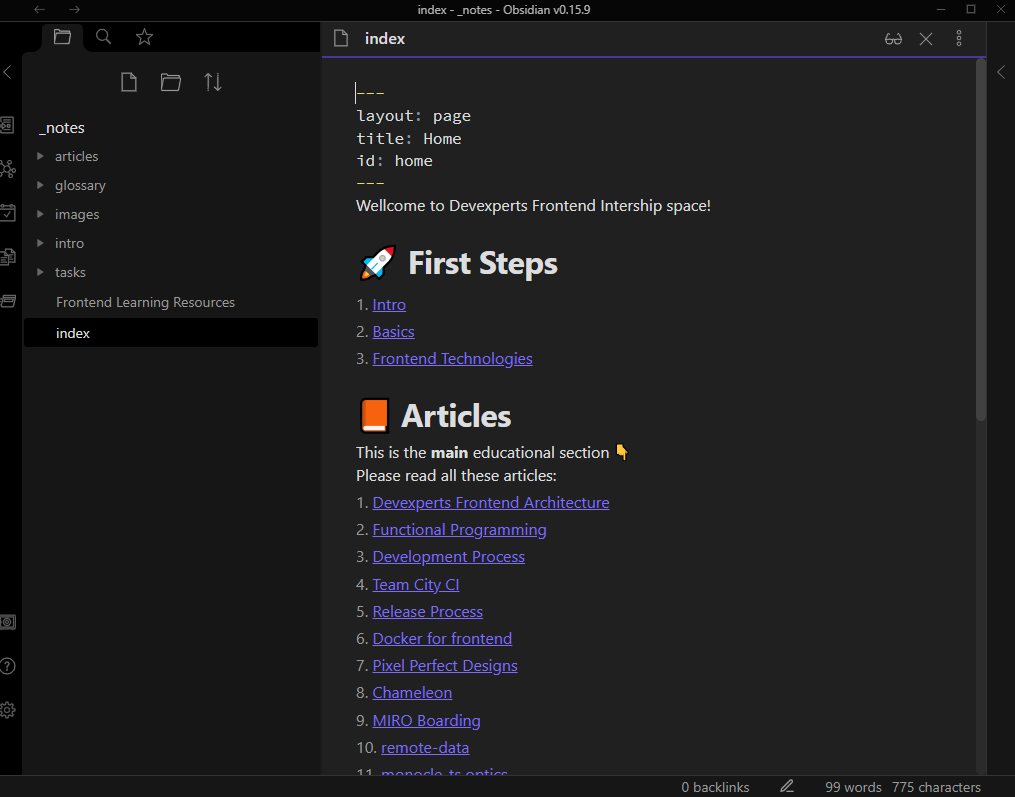The image size is (1015, 797).
Task: Open remote-data link
Action: tap(425, 748)
